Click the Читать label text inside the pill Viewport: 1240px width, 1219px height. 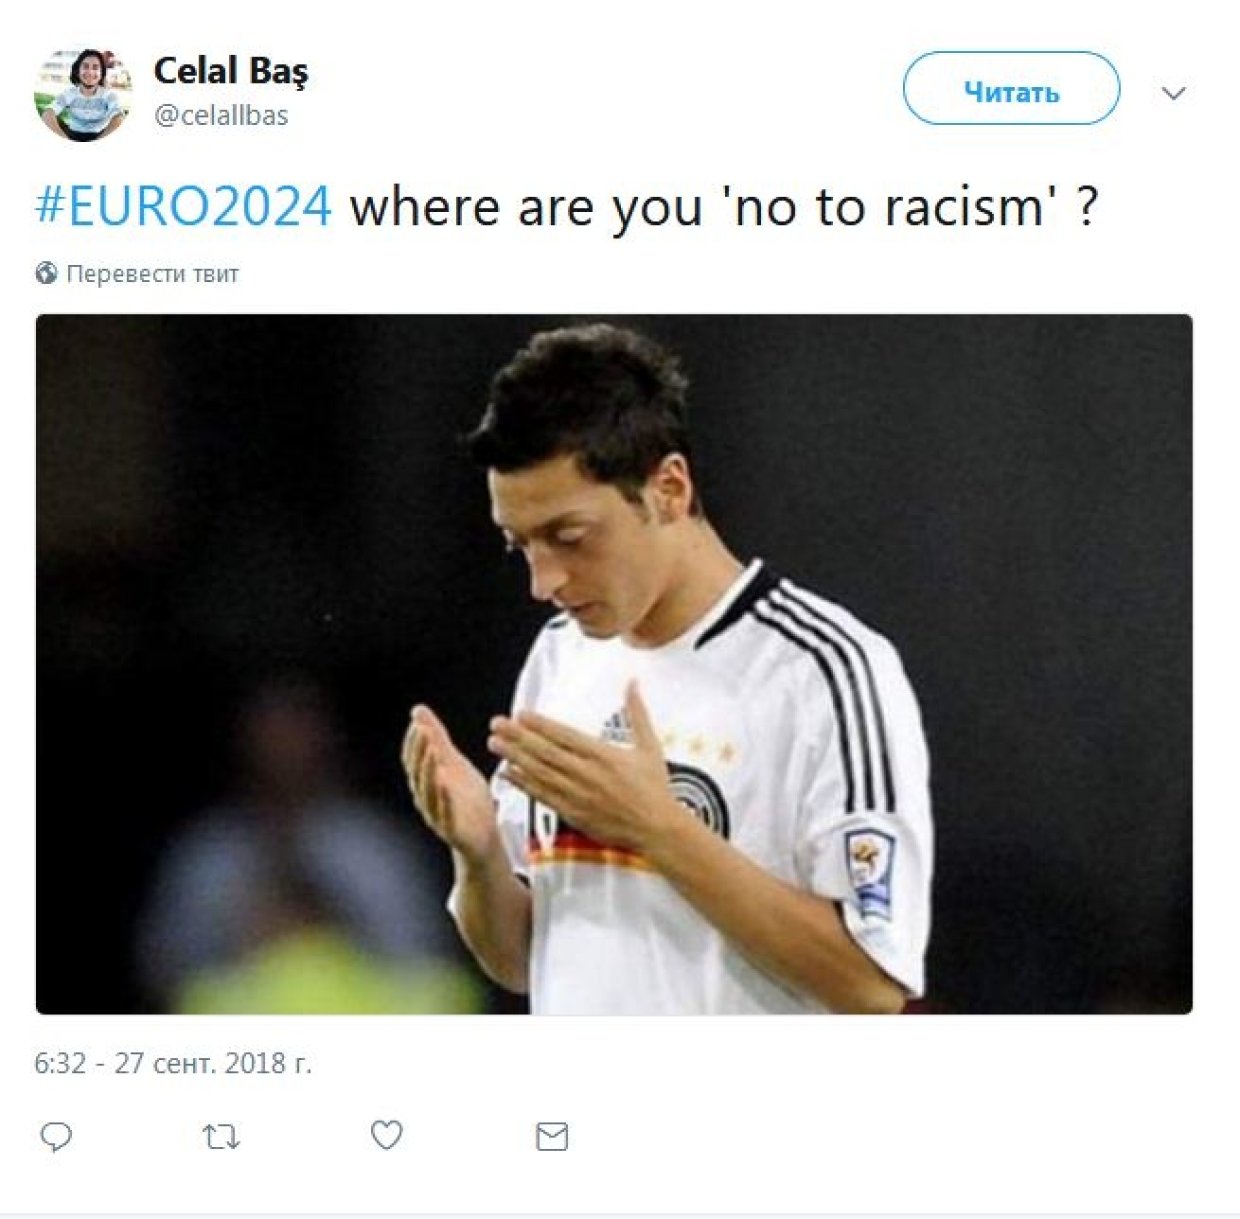1011,91
